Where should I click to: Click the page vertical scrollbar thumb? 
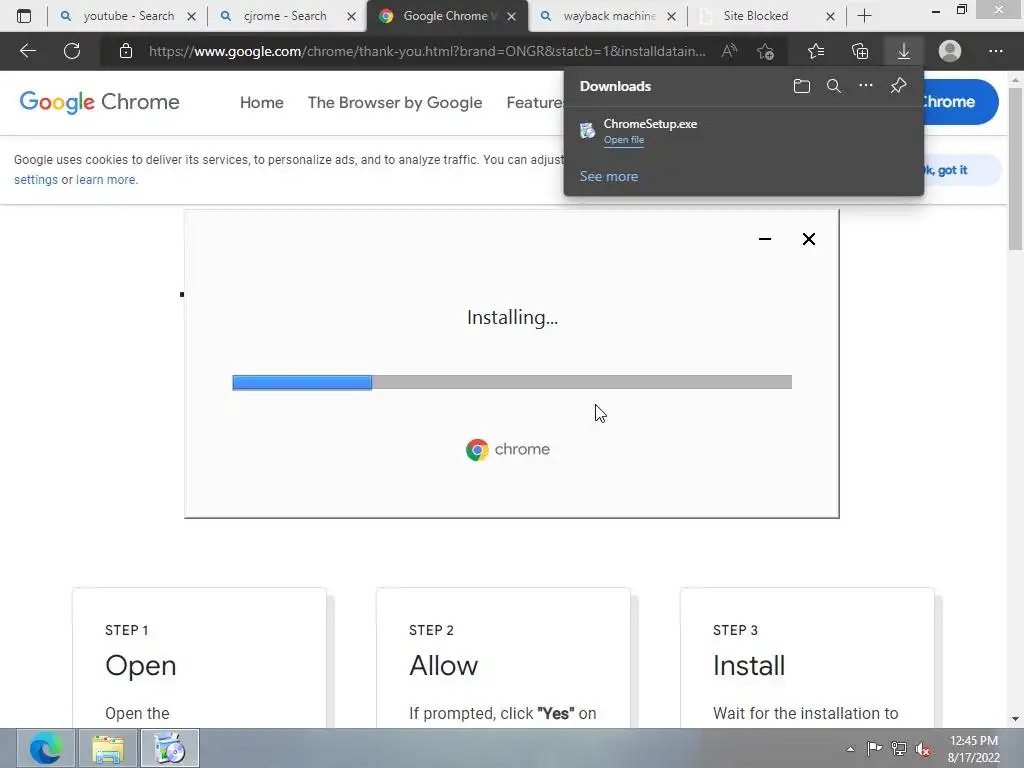coord(1015,168)
